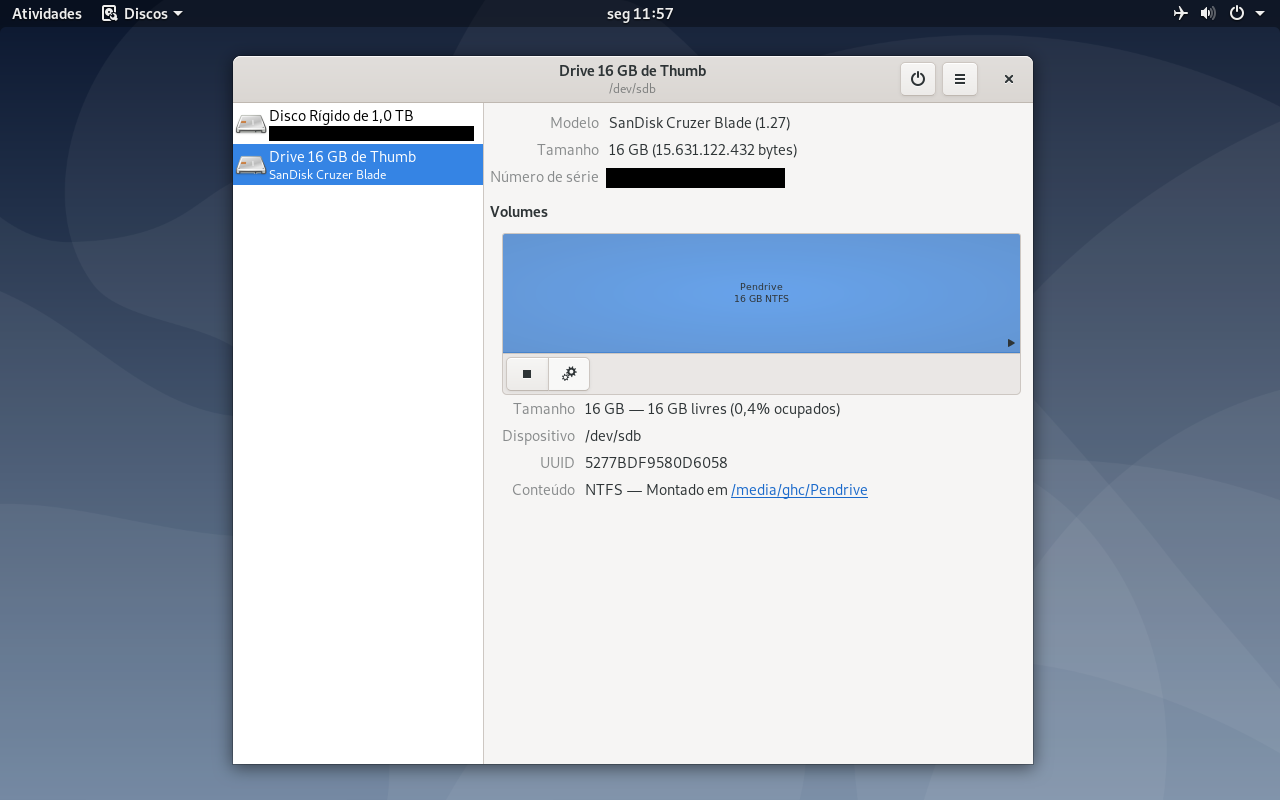The height and width of the screenshot is (800, 1280).
Task: Expand the system status menu arrow
Action: (x=1260, y=14)
